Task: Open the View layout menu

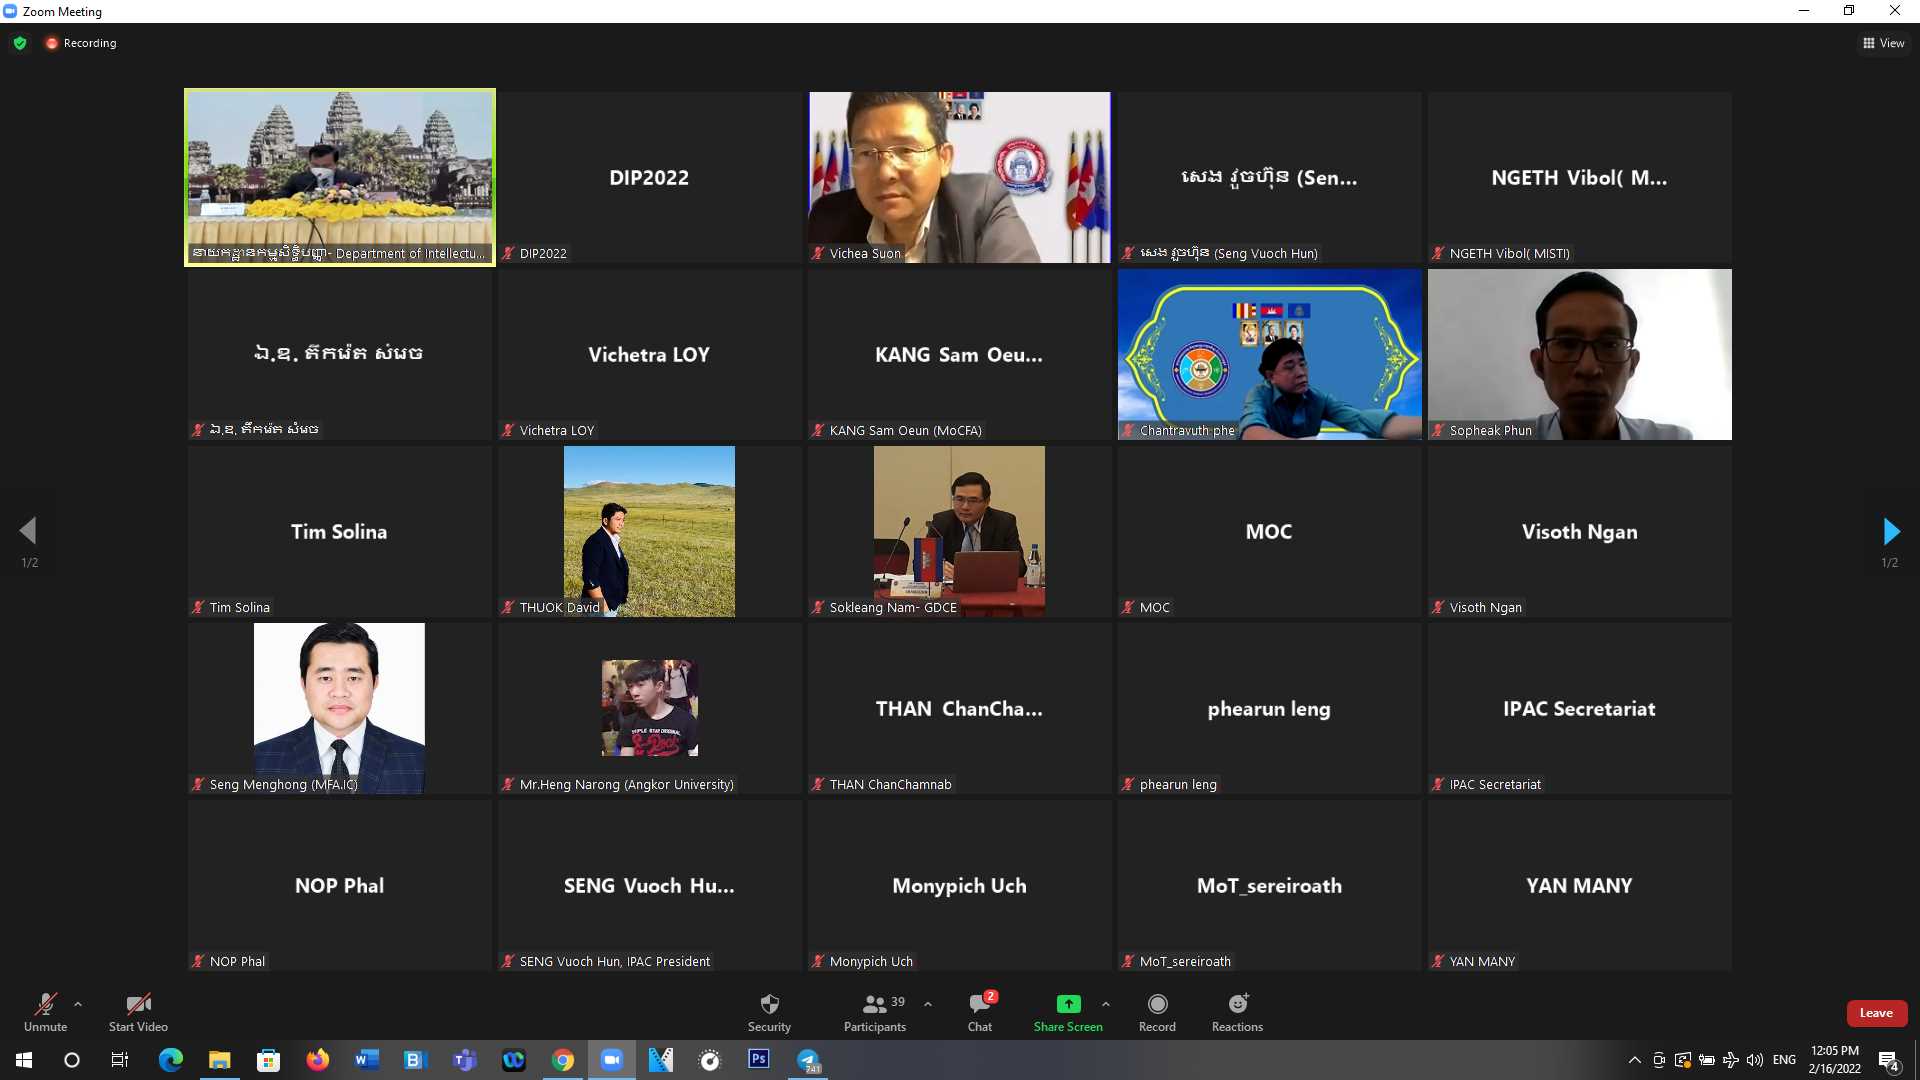Action: click(x=1883, y=43)
